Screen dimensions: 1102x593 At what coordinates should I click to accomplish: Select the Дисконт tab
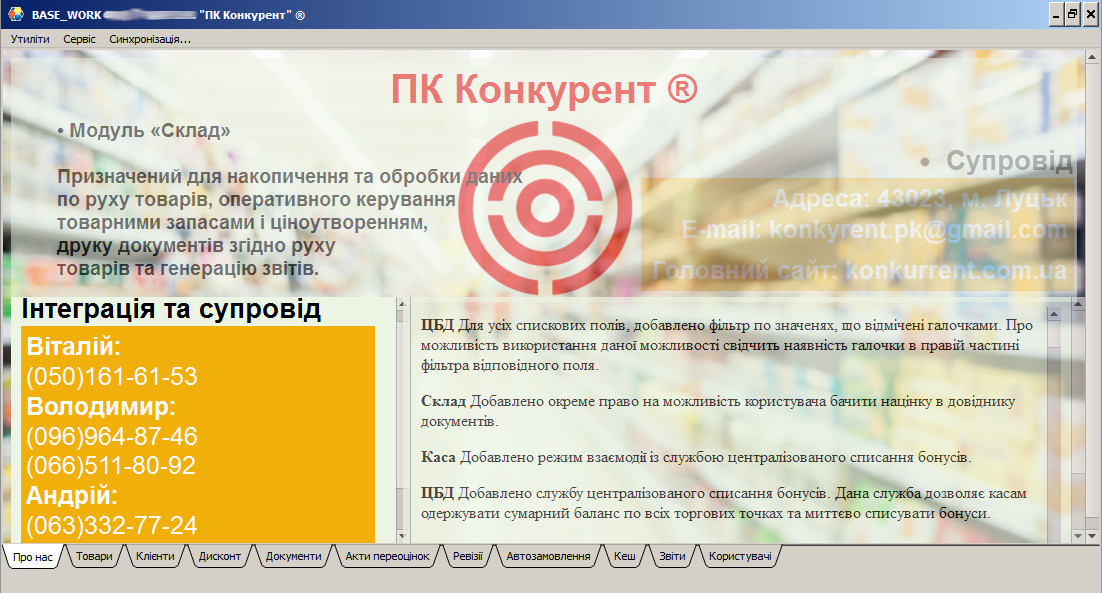(x=220, y=556)
